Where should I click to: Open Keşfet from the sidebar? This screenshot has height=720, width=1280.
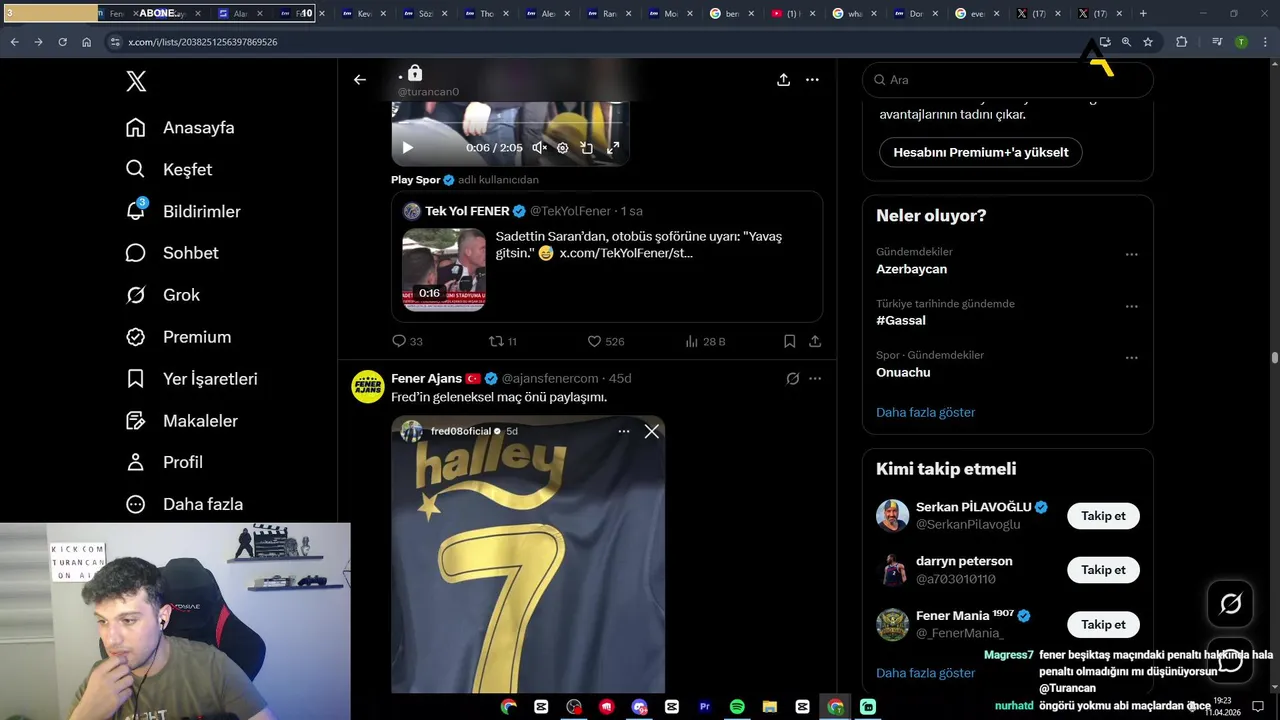[169, 170]
